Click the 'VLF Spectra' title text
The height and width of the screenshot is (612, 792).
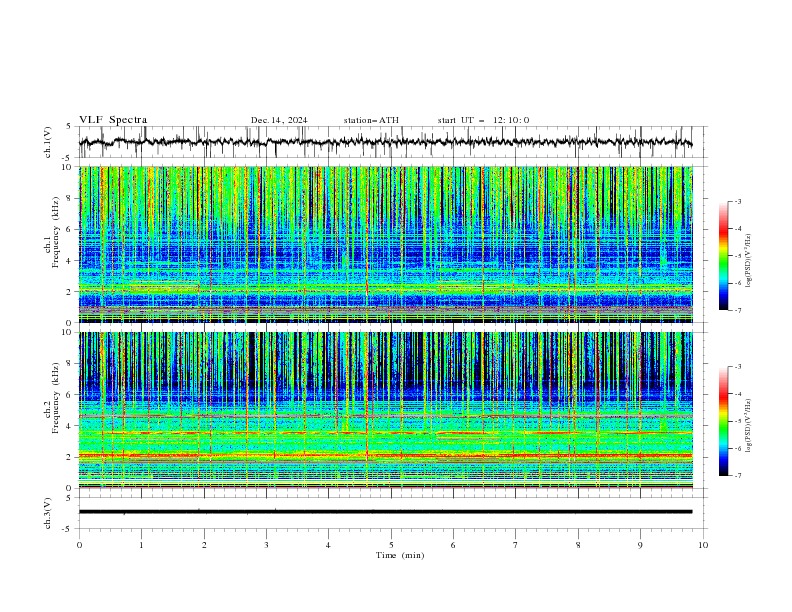113,120
